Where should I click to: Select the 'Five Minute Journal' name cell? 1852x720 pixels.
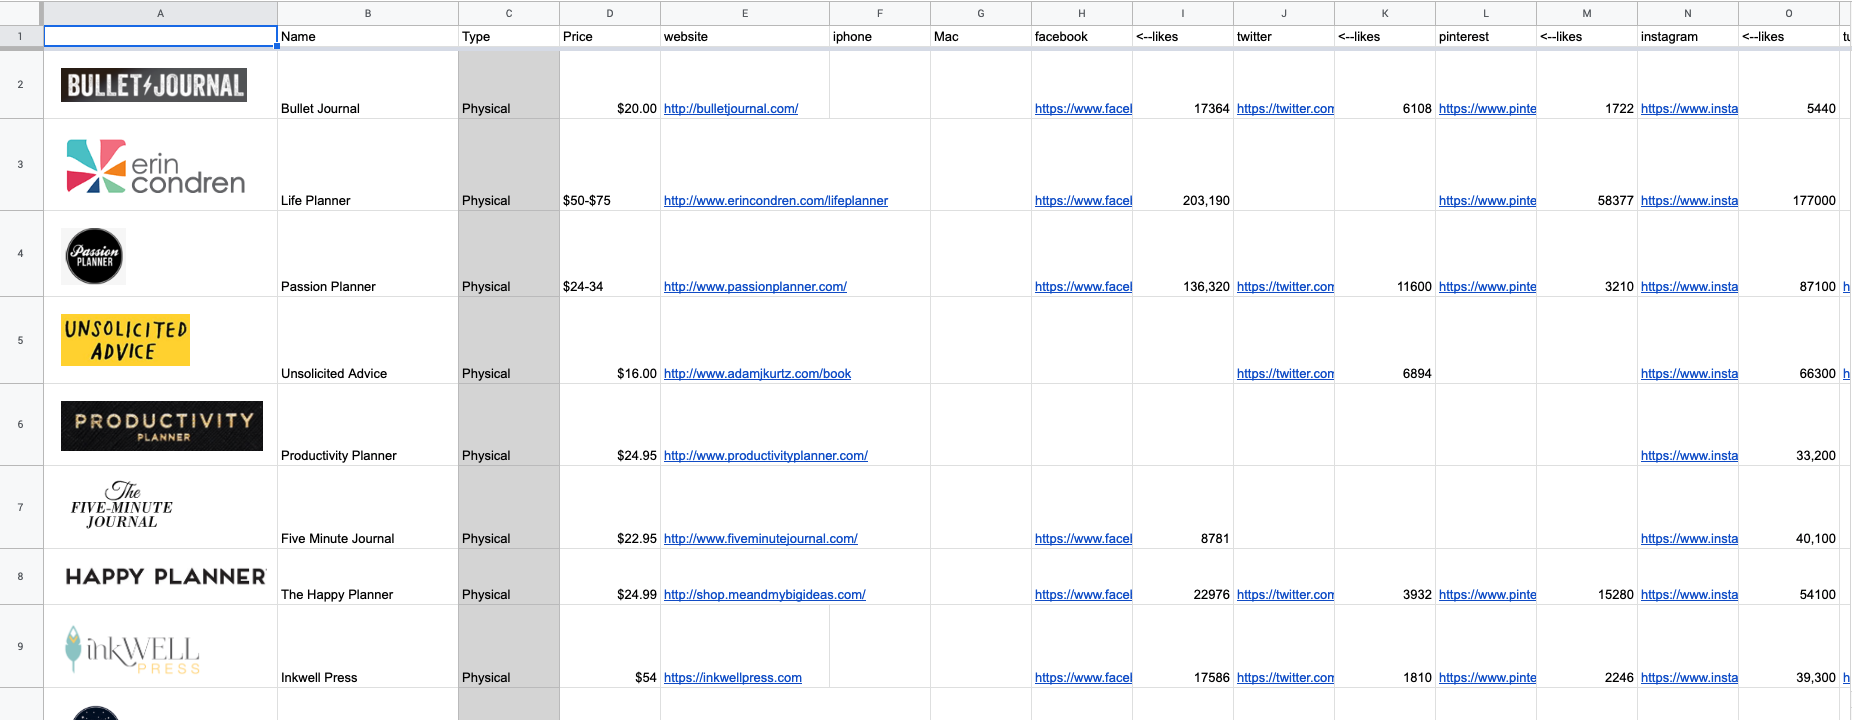tap(367, 539)
